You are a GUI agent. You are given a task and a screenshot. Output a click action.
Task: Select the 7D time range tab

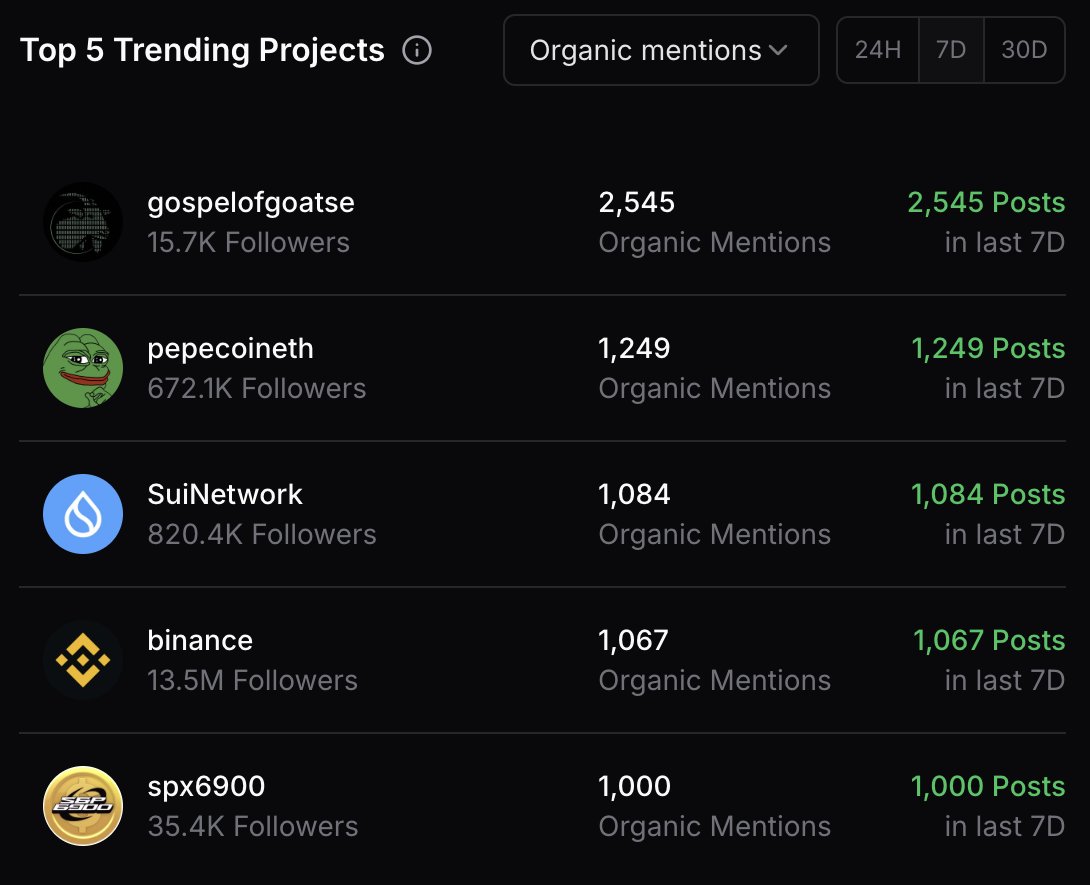951,50
